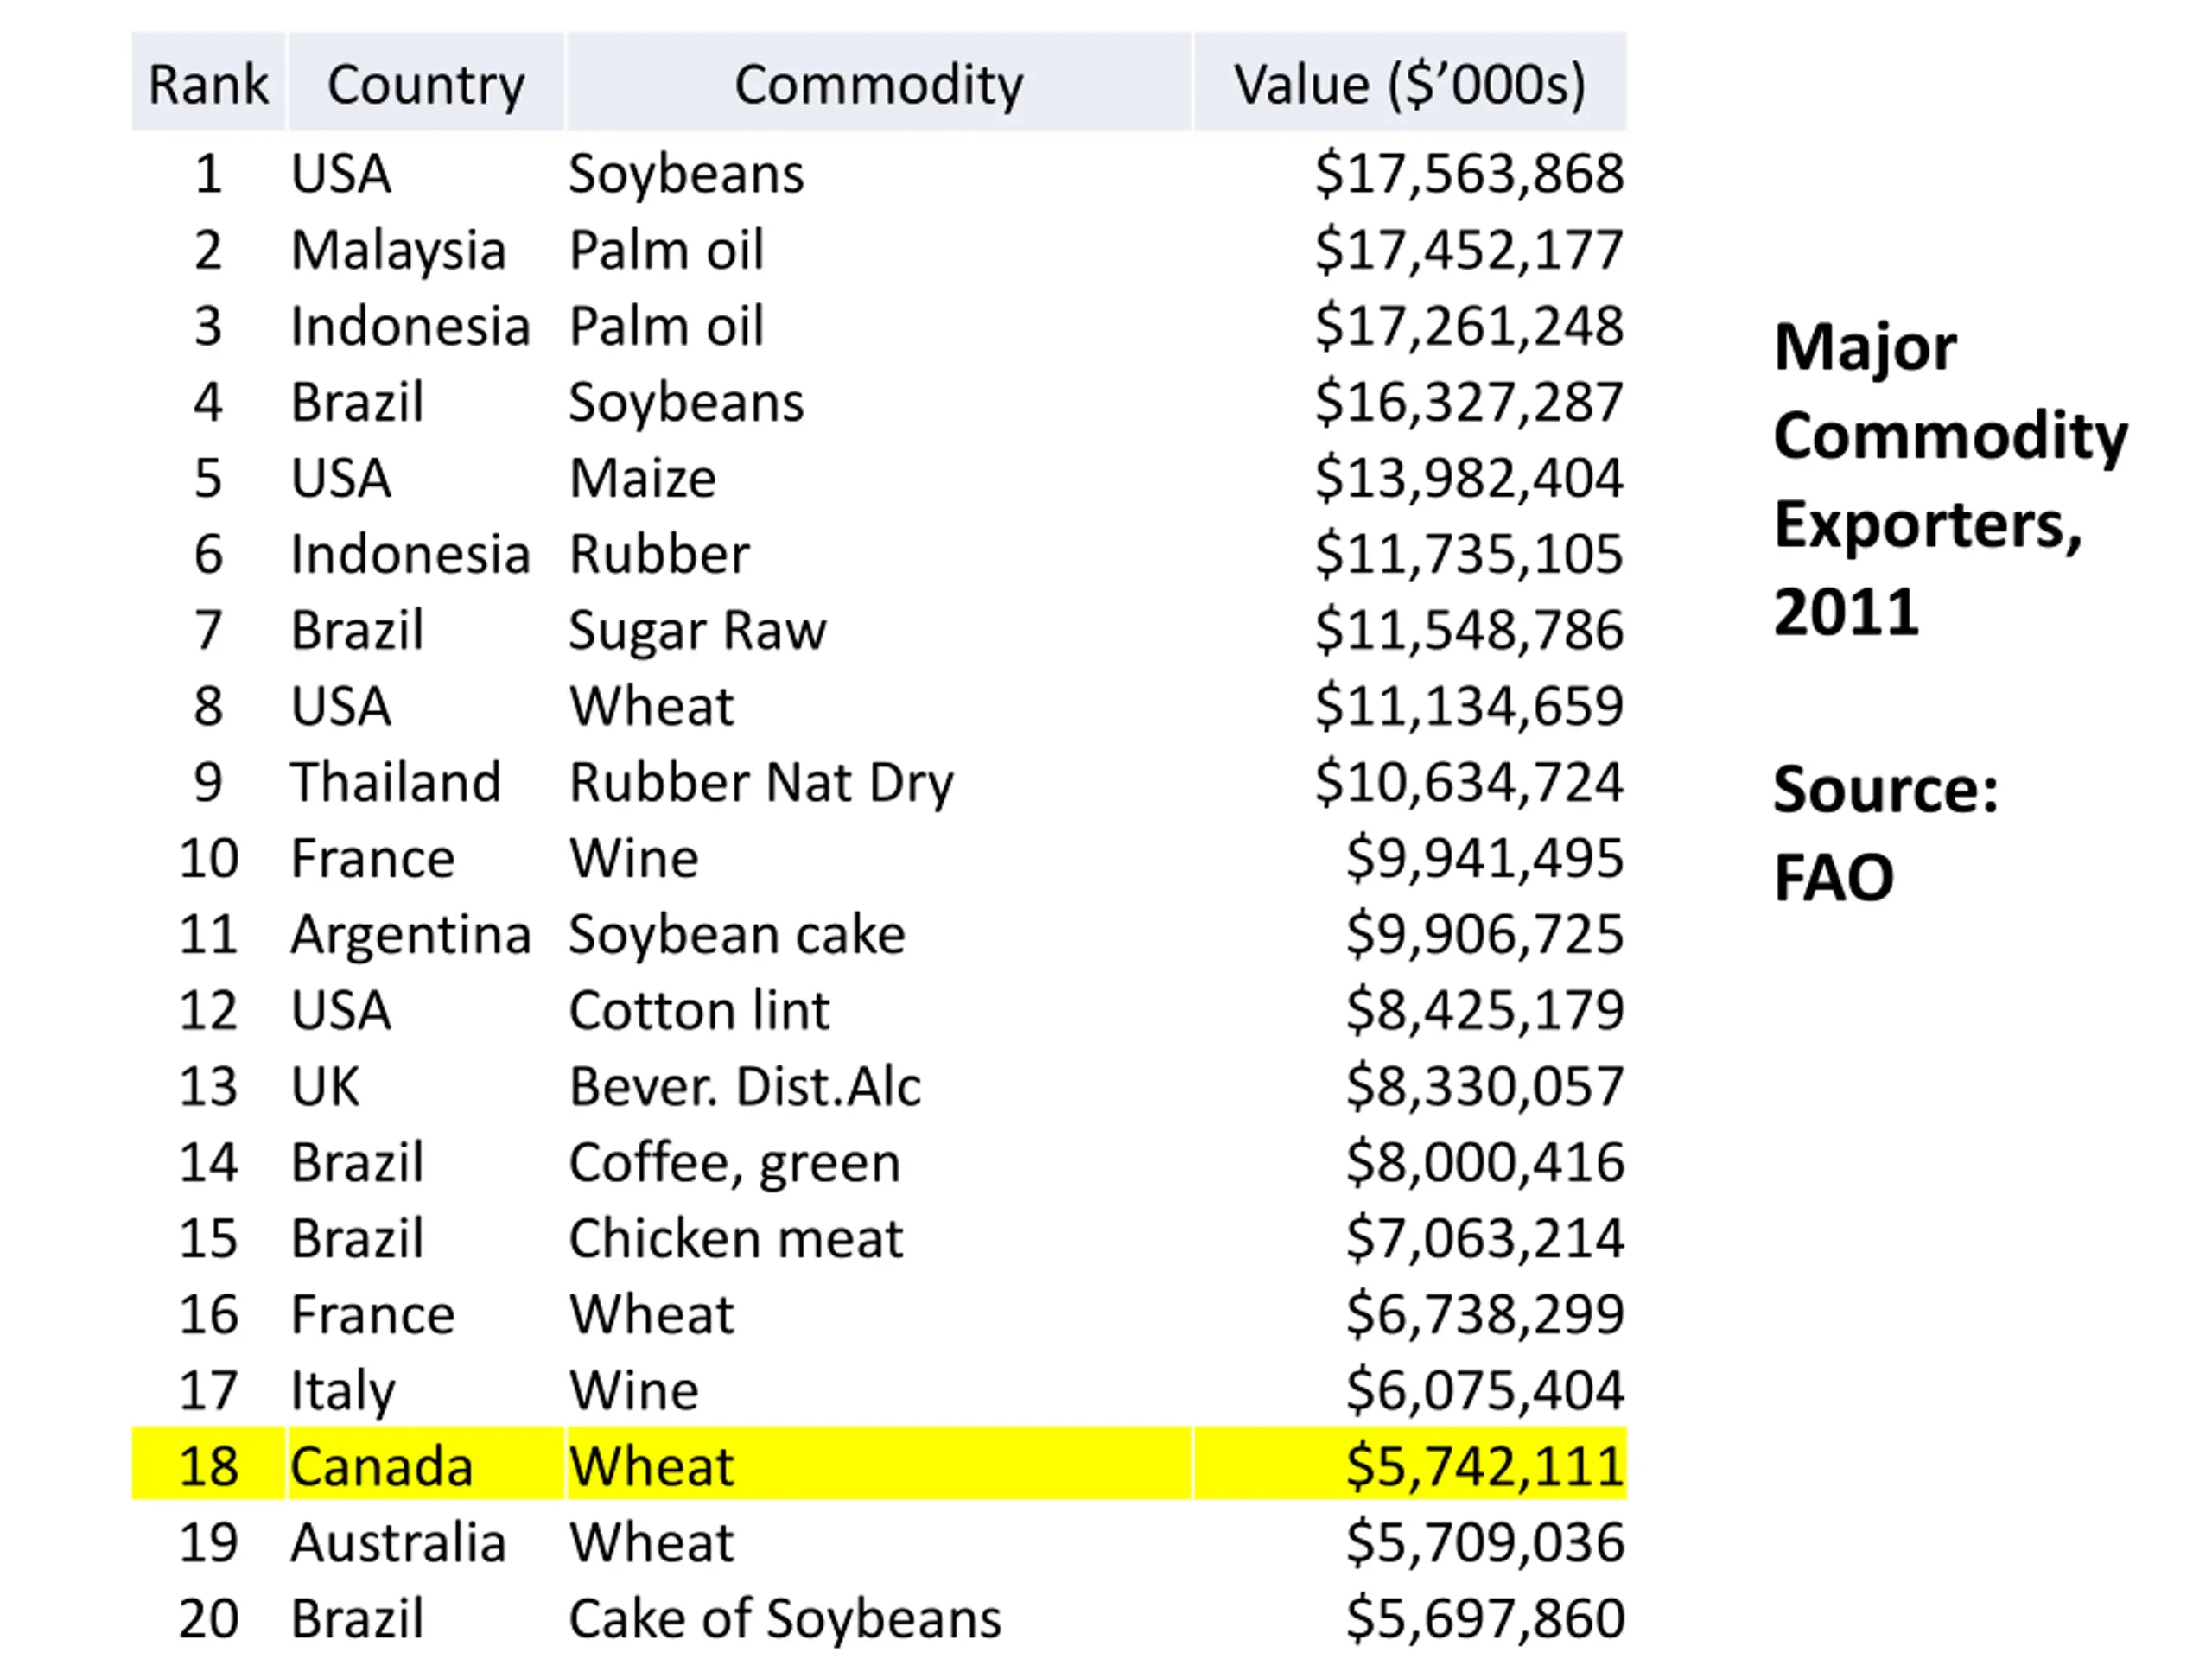Click the Australia country cell
This screenshot has height=1659, width=2212.
pyautogui.click(x=398, y=1542)
